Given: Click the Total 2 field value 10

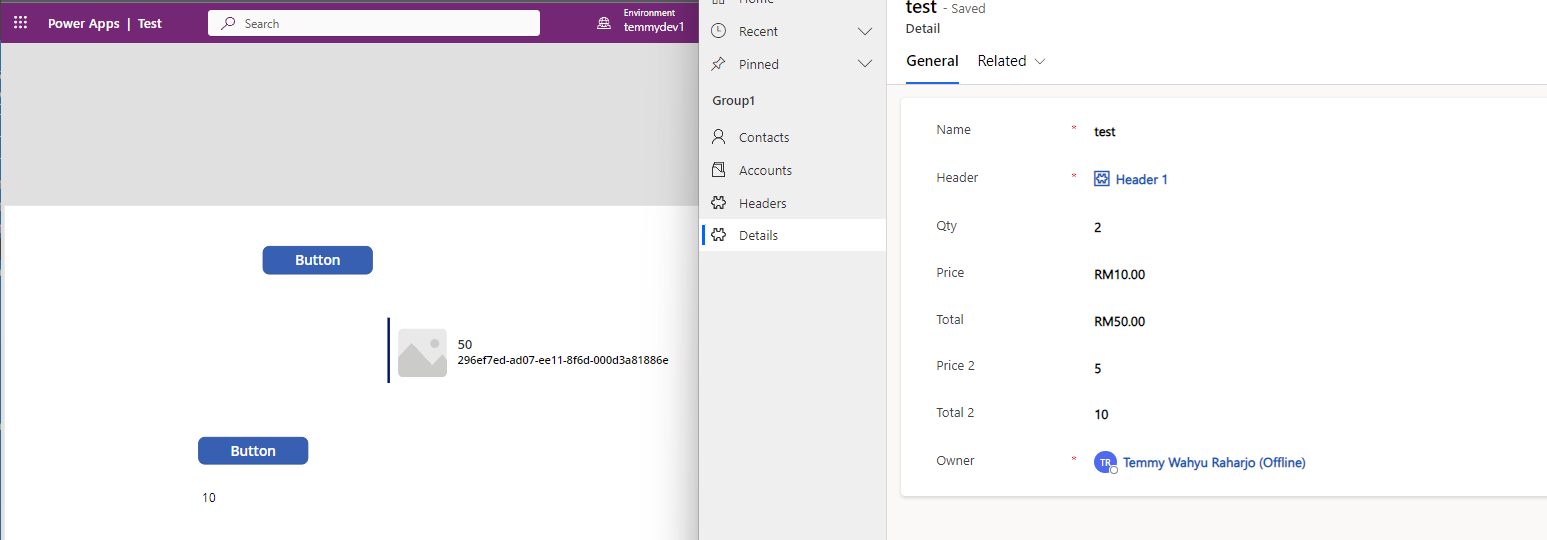Looking at the screenshot, I should [x=1101, y=415].
